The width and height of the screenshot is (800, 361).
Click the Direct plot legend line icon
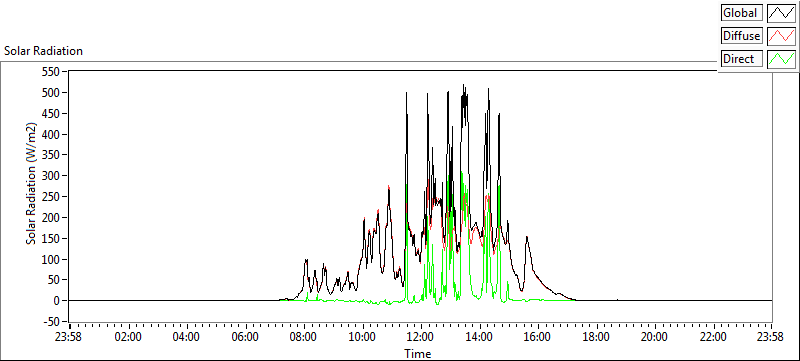point(782,59)
